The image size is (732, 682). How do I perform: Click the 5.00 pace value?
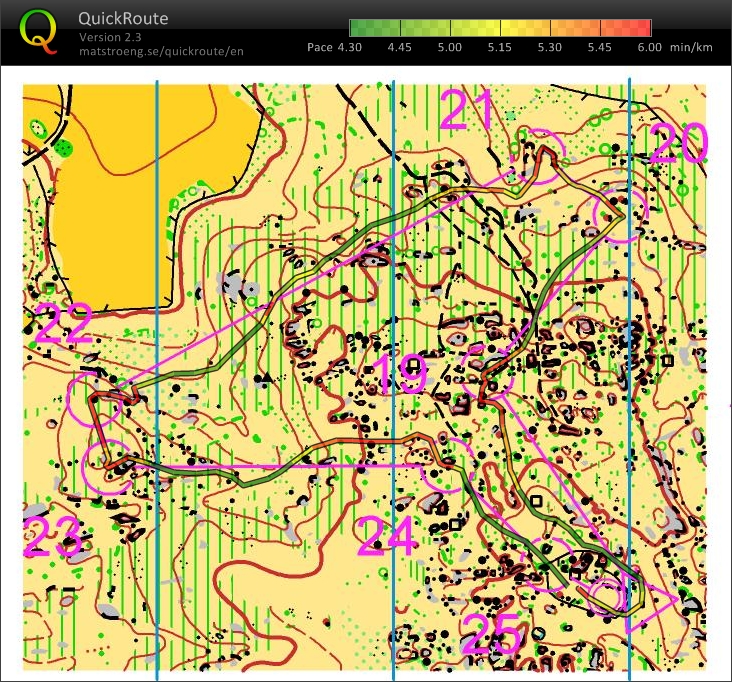coord(450,47)
